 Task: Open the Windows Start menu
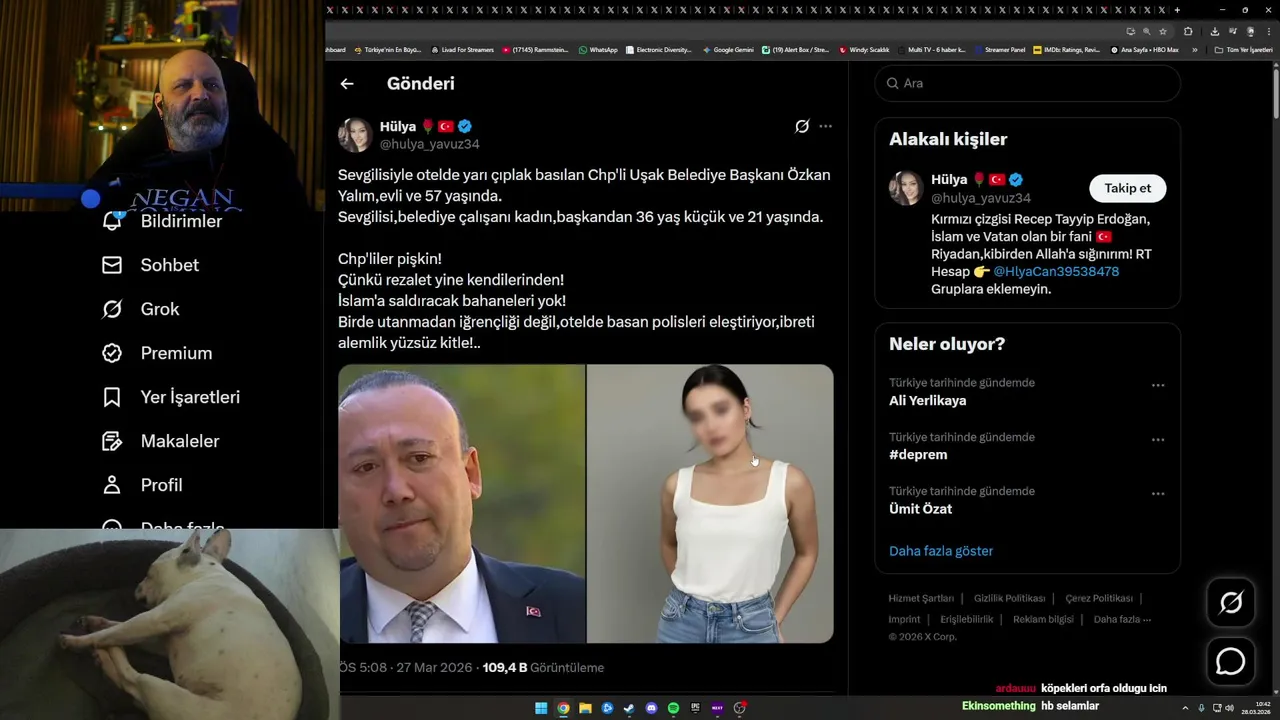click(541, 708)
